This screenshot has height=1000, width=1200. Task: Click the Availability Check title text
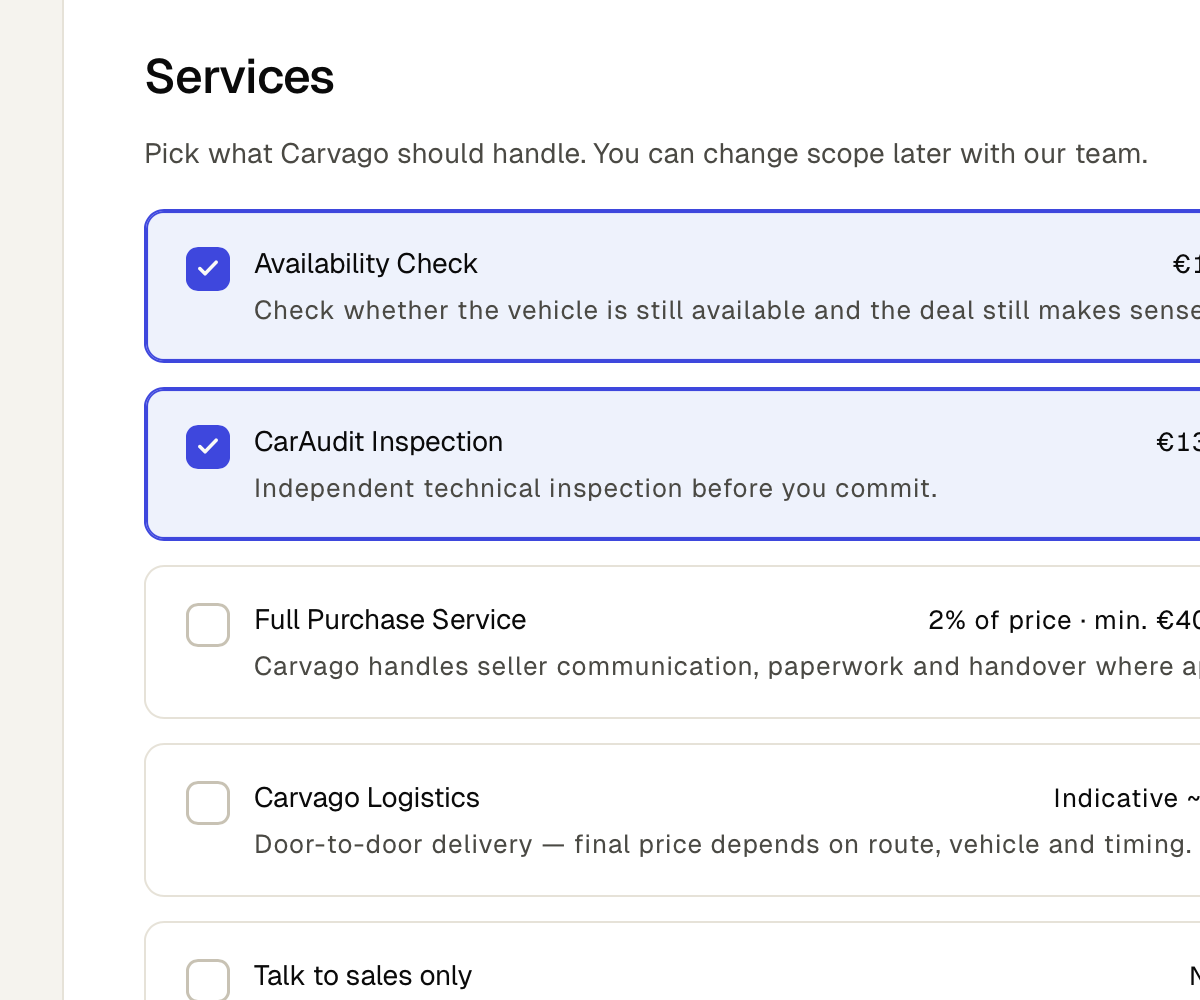point(366,264)
